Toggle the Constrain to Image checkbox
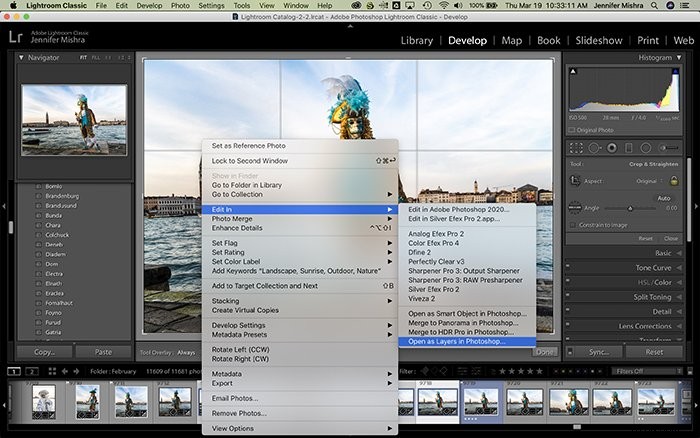Image resolution: width=700 pixels, height=438 pixels. 572,225
